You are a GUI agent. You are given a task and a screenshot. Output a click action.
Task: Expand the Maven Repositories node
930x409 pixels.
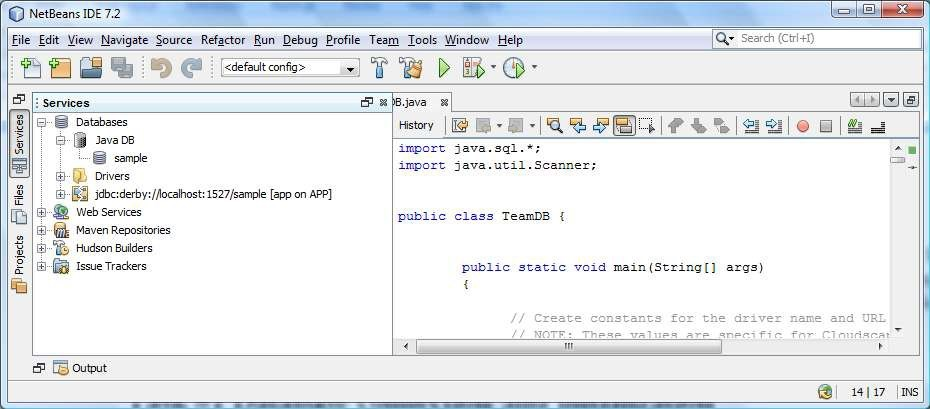(42, 230)
